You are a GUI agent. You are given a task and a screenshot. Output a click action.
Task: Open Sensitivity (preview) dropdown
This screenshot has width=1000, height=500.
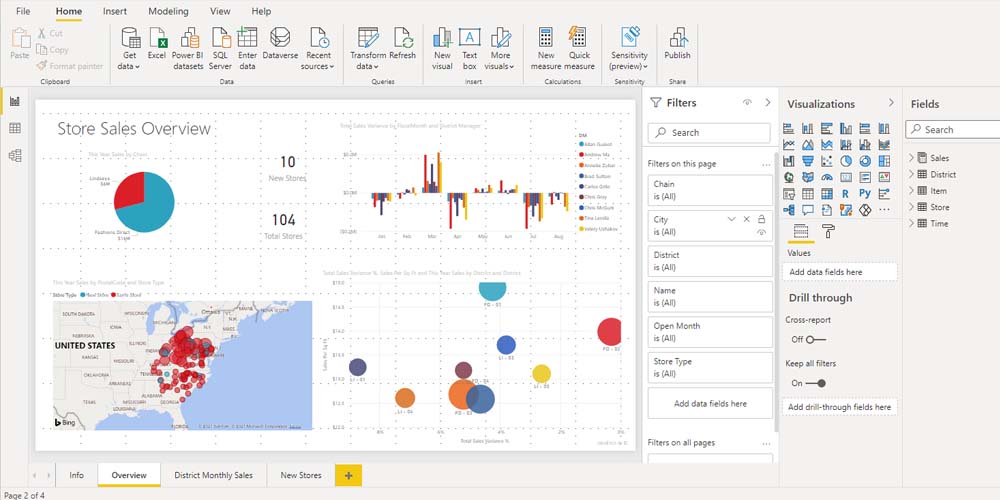pyautogui.click(x=629, y=48)
